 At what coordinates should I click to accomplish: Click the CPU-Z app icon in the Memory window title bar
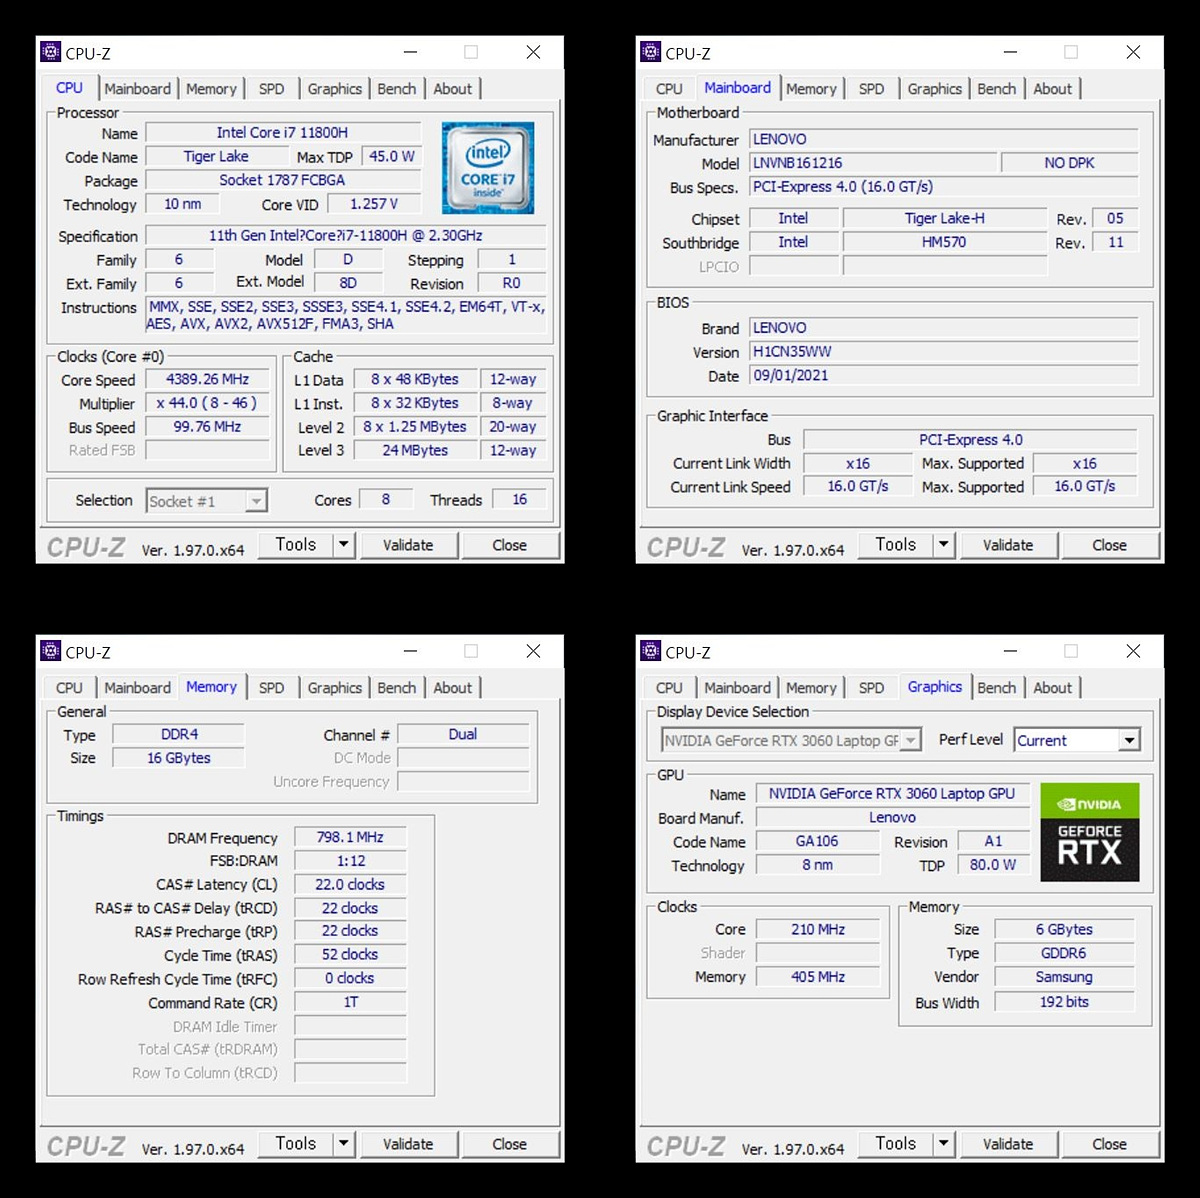[51, 651]
